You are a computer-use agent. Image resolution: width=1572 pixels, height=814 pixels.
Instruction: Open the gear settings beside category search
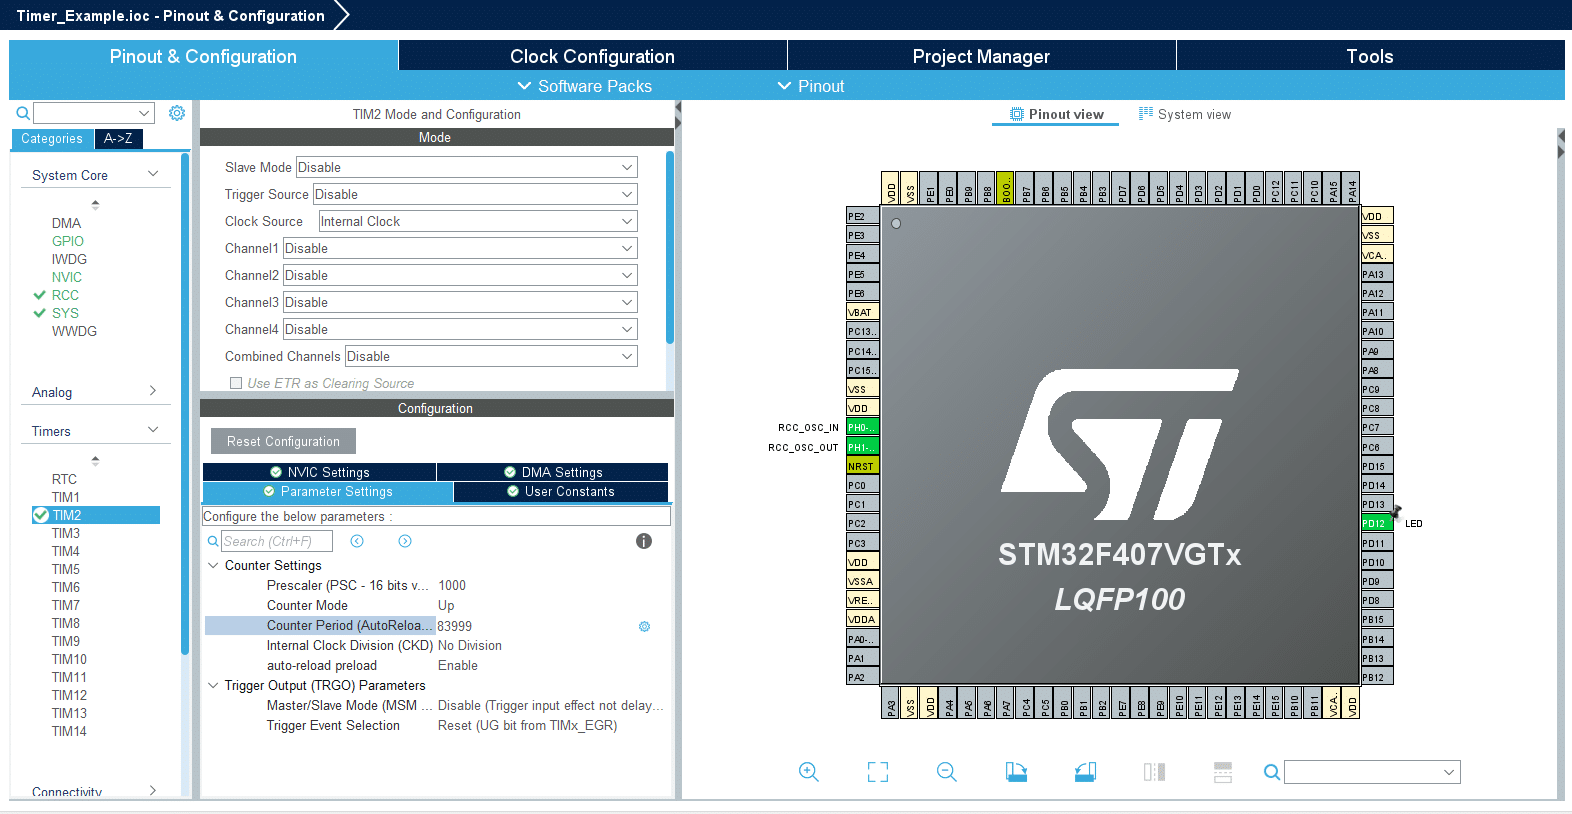tap(177, 113)
